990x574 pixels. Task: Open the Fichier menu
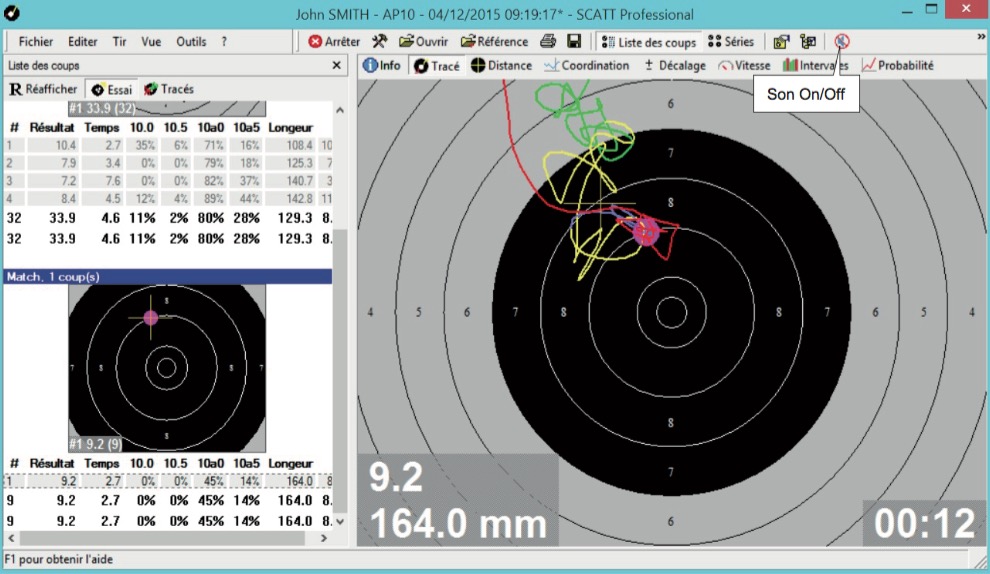[36, 42]
